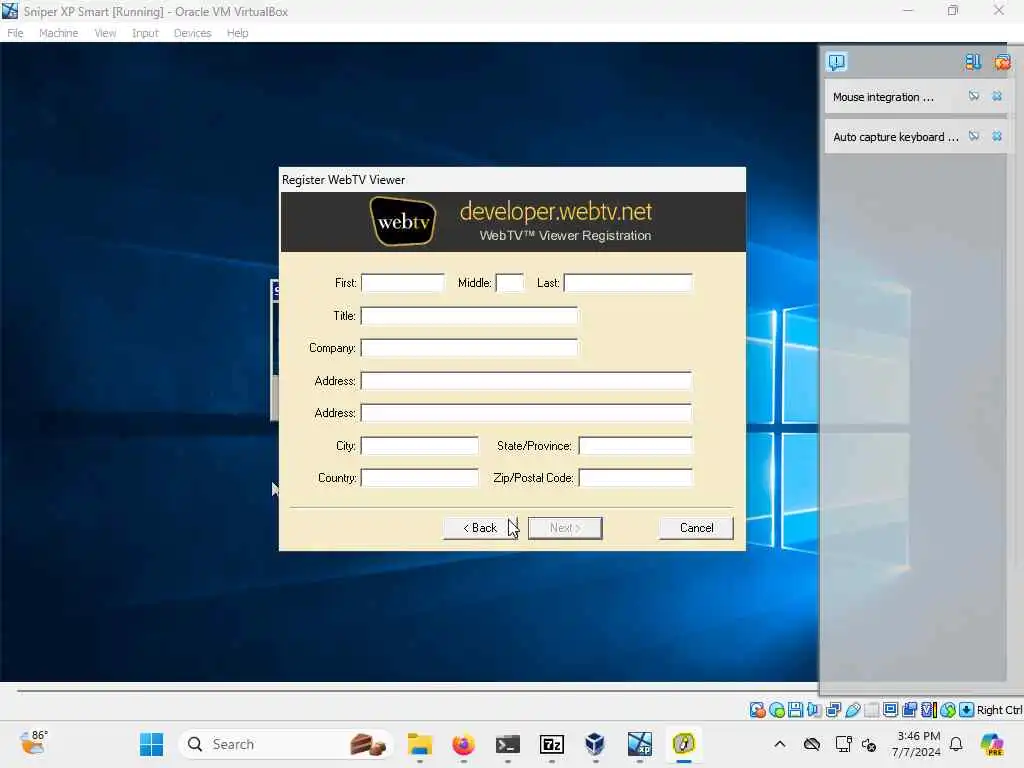Click the Last name input field
Screen dimensions: 1024x768
pyautogui.click(x=628, y=283)
